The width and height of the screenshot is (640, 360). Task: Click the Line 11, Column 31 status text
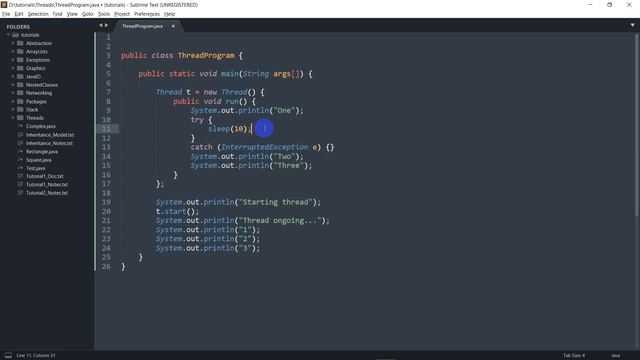click(36, 356)
